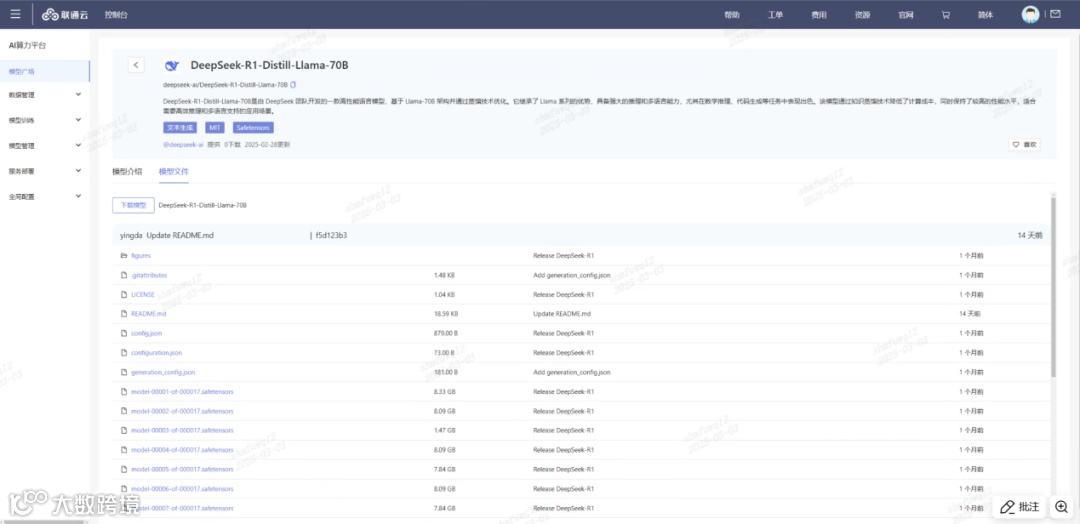Click the 下载模型 button
Image resolution: width=1080 pixels, height=524 pixels.
[x=134, y=205]
